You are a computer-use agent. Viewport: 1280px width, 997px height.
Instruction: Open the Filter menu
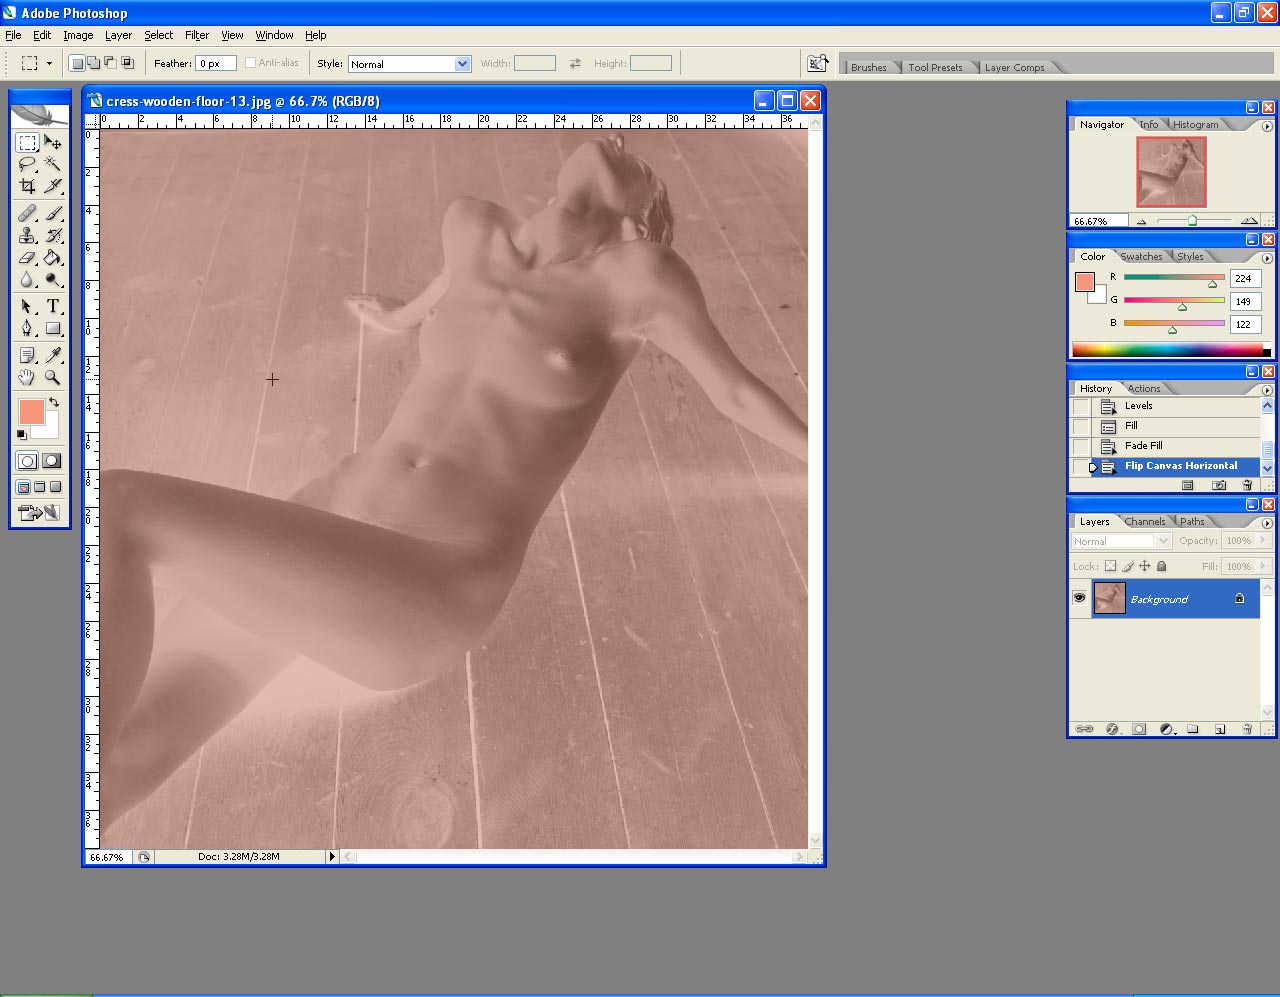pos(197,35)
